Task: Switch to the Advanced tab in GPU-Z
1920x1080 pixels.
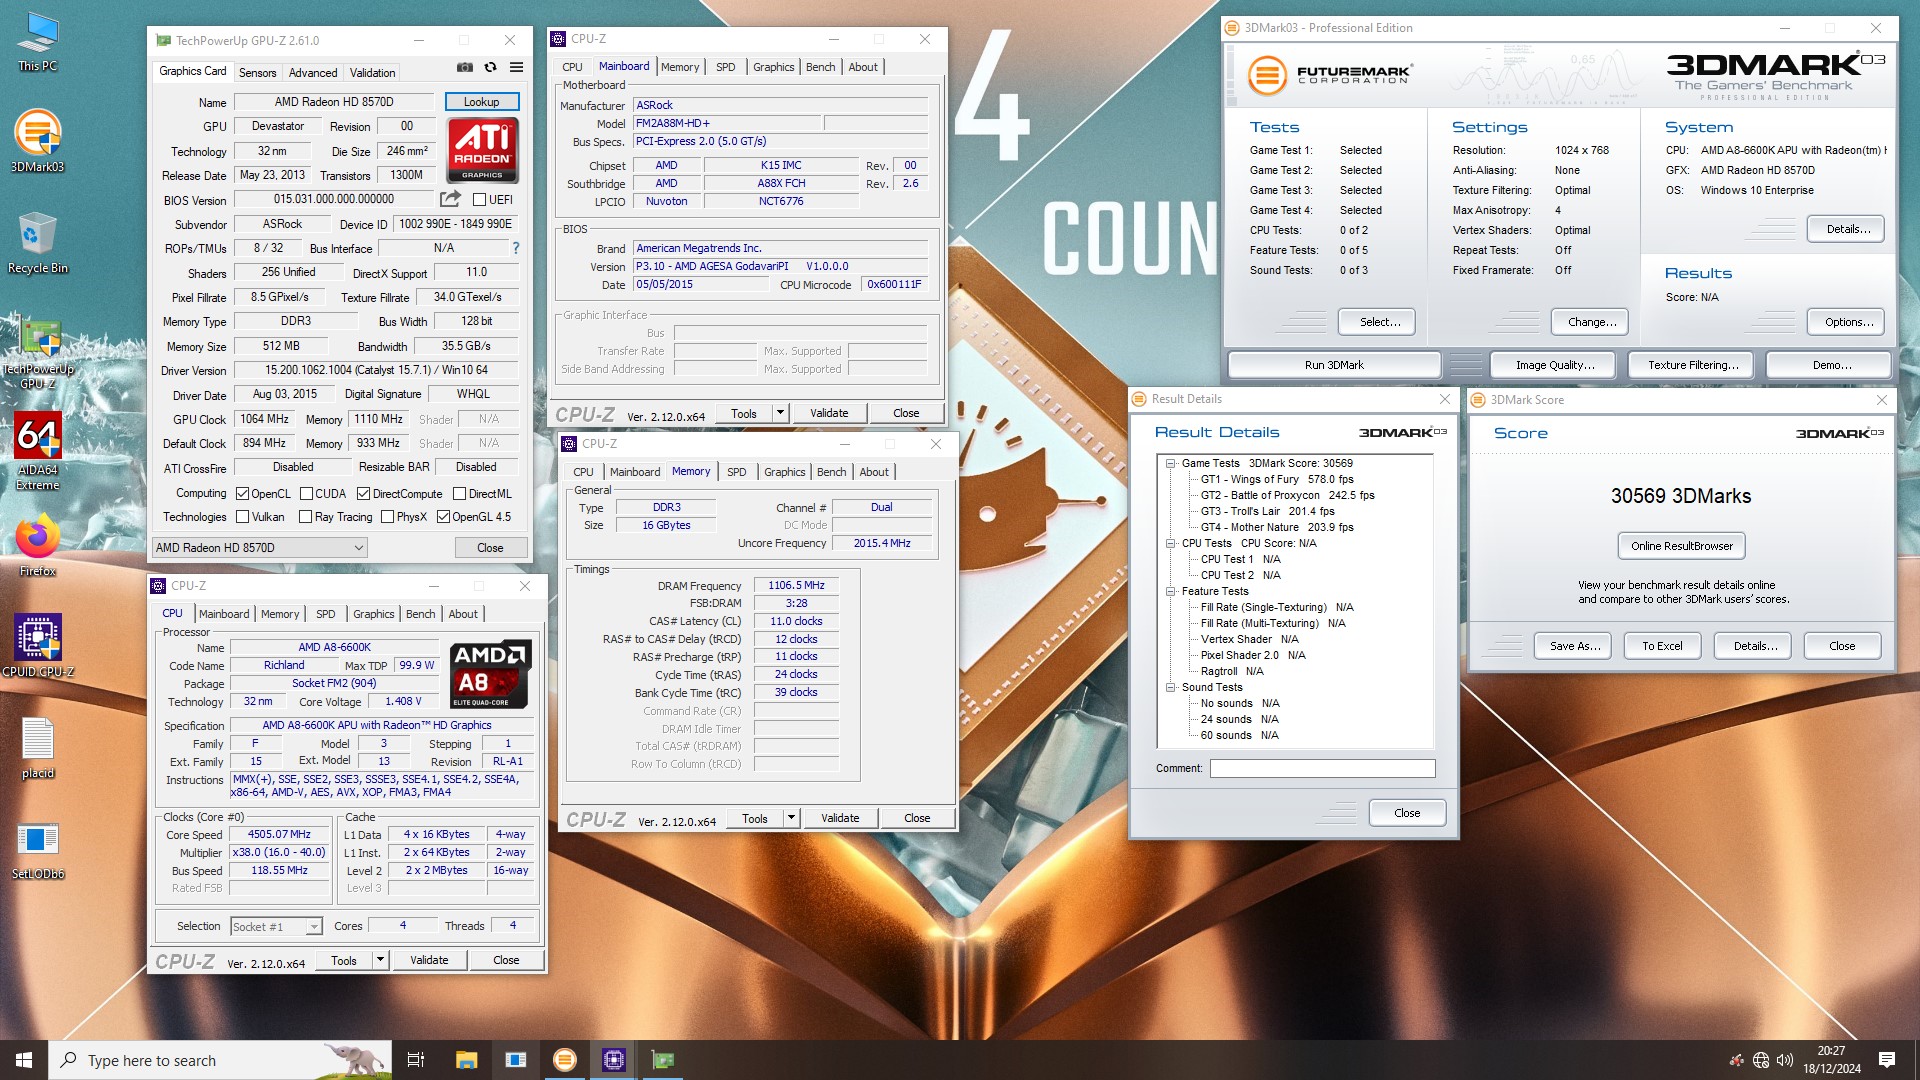Action: (313, 73)
